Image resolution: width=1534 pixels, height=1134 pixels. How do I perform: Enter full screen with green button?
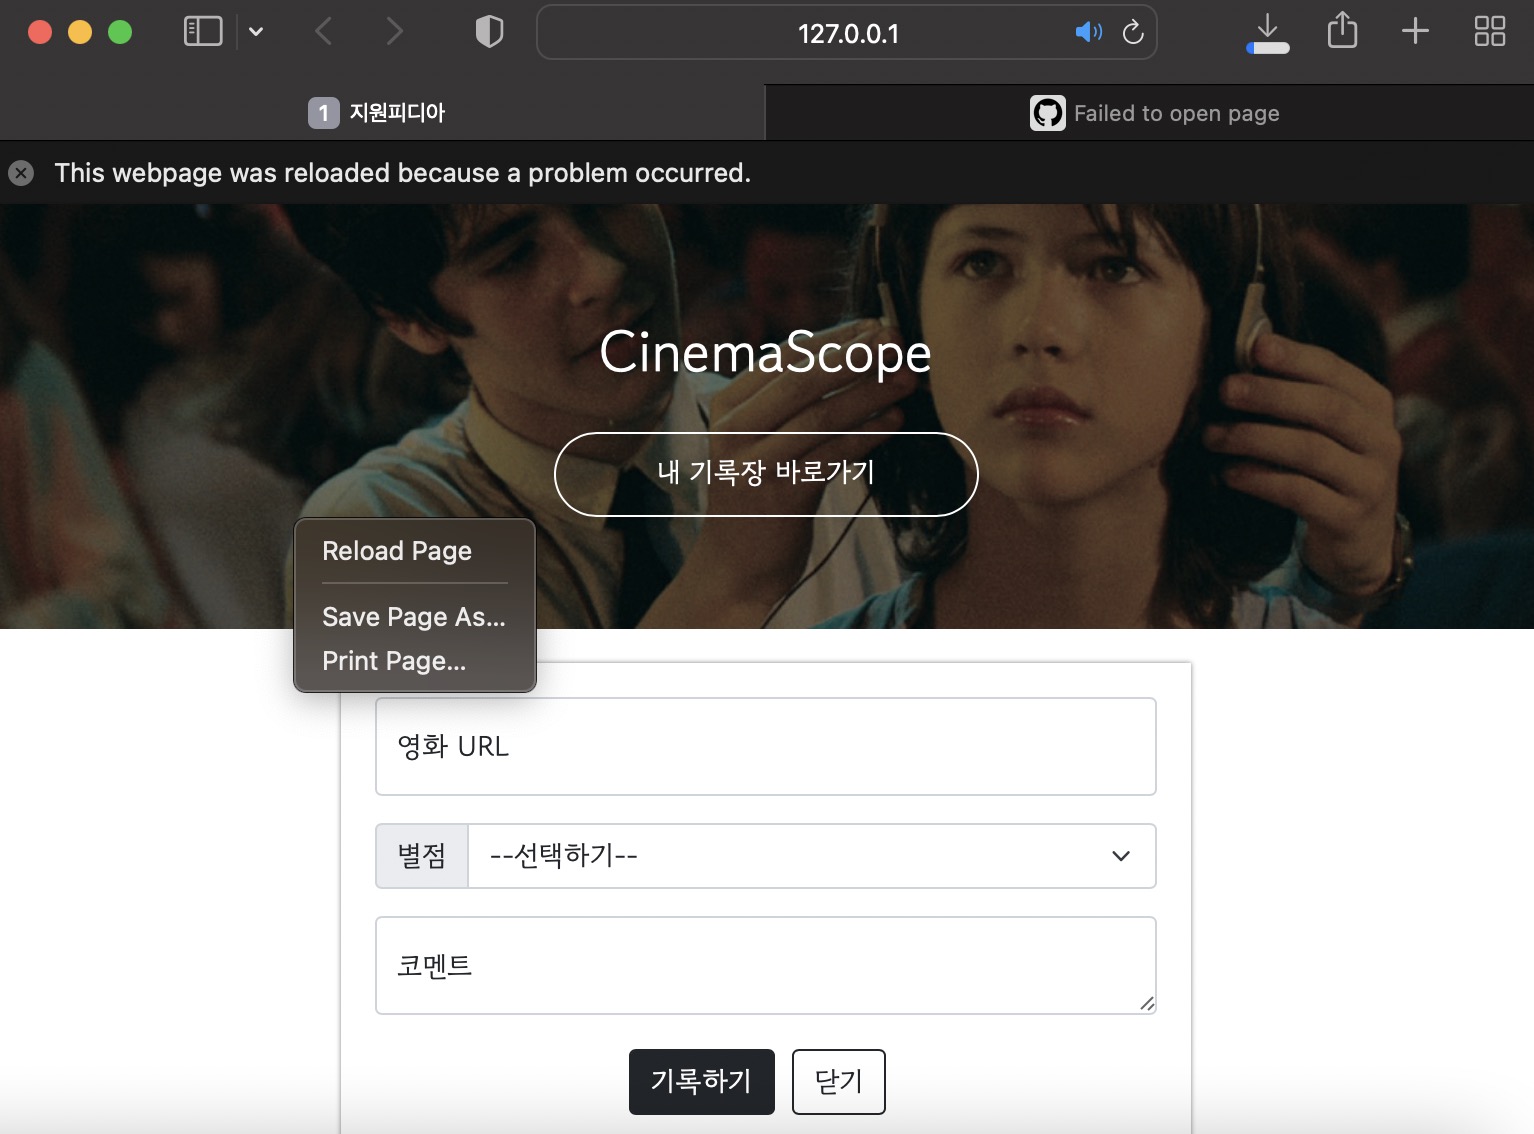(x=120, y=32)
